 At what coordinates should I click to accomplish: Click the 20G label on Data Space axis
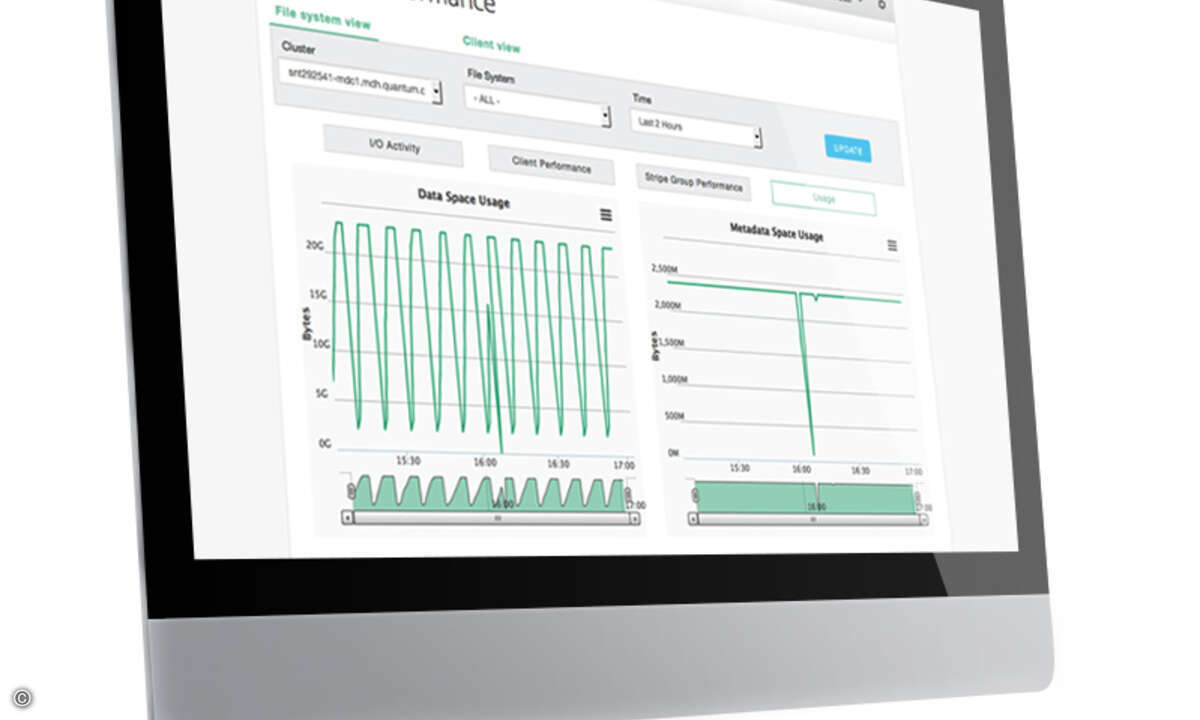[316, 243]
